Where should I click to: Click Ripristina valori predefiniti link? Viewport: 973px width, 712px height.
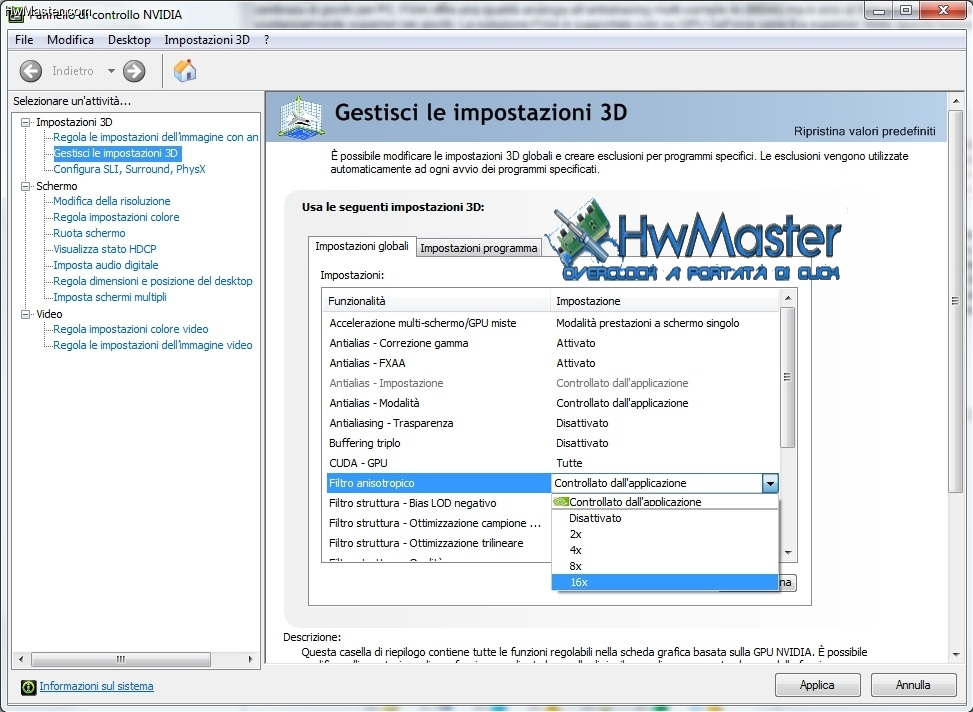[864, 131]
